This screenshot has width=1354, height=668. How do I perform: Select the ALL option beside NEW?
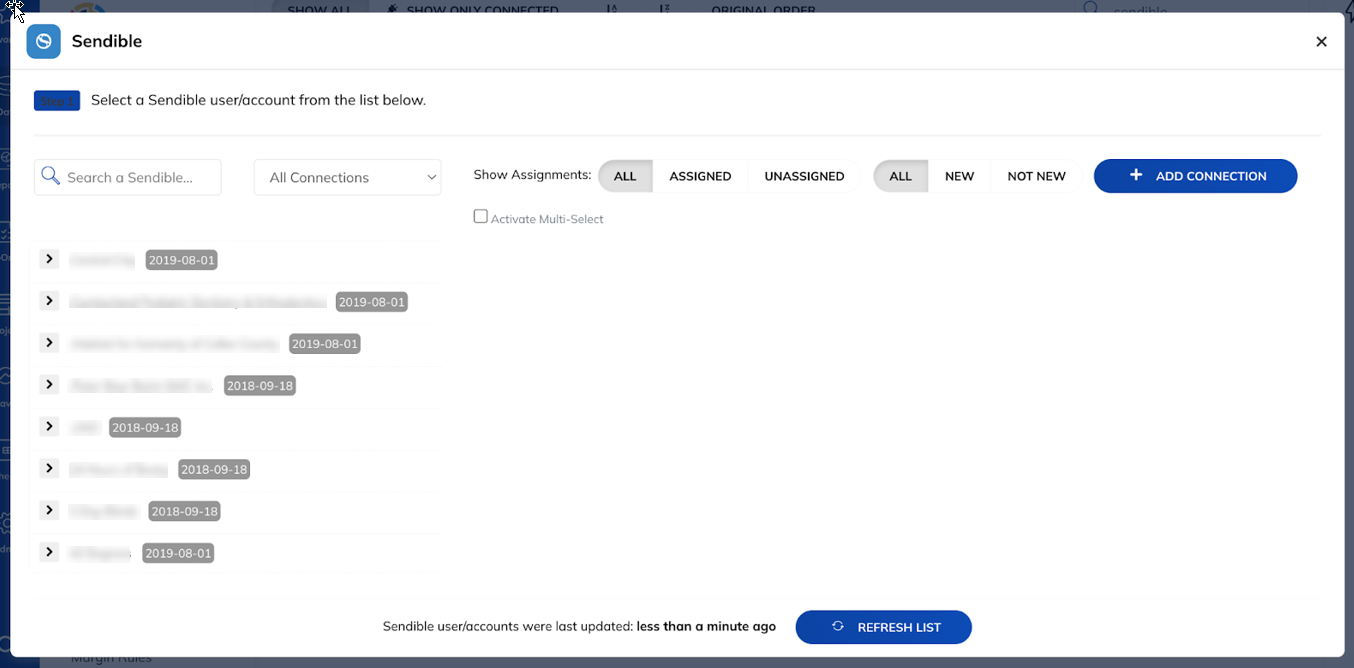coord(901,176)
